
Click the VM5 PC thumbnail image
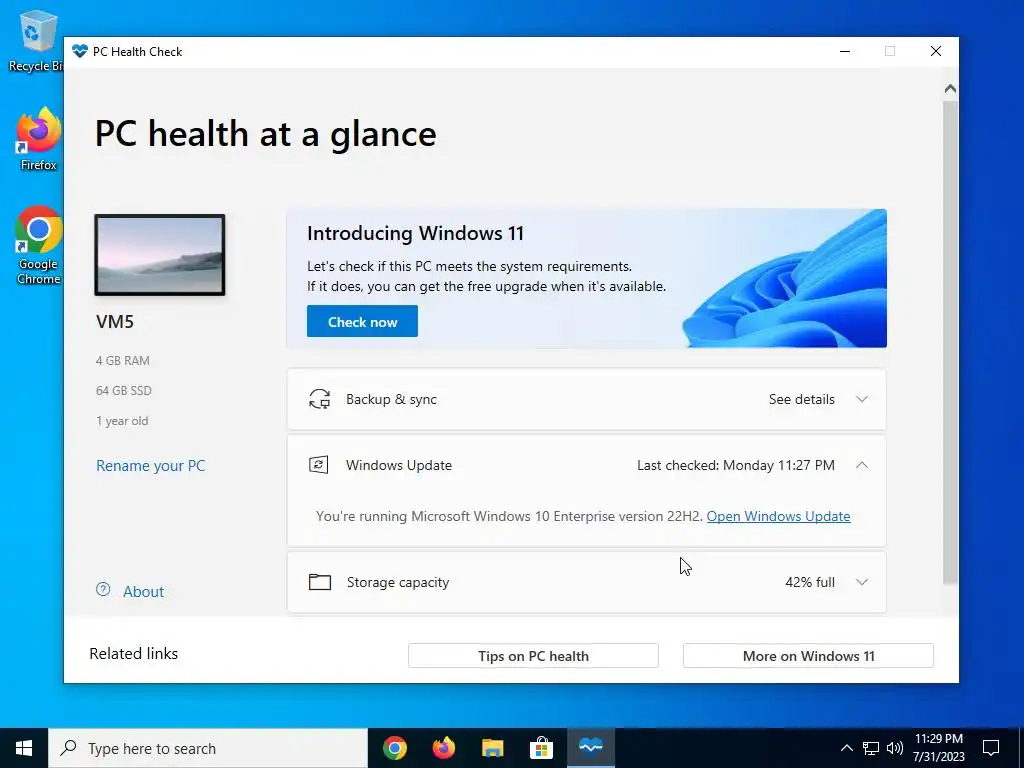coord(160,255)
